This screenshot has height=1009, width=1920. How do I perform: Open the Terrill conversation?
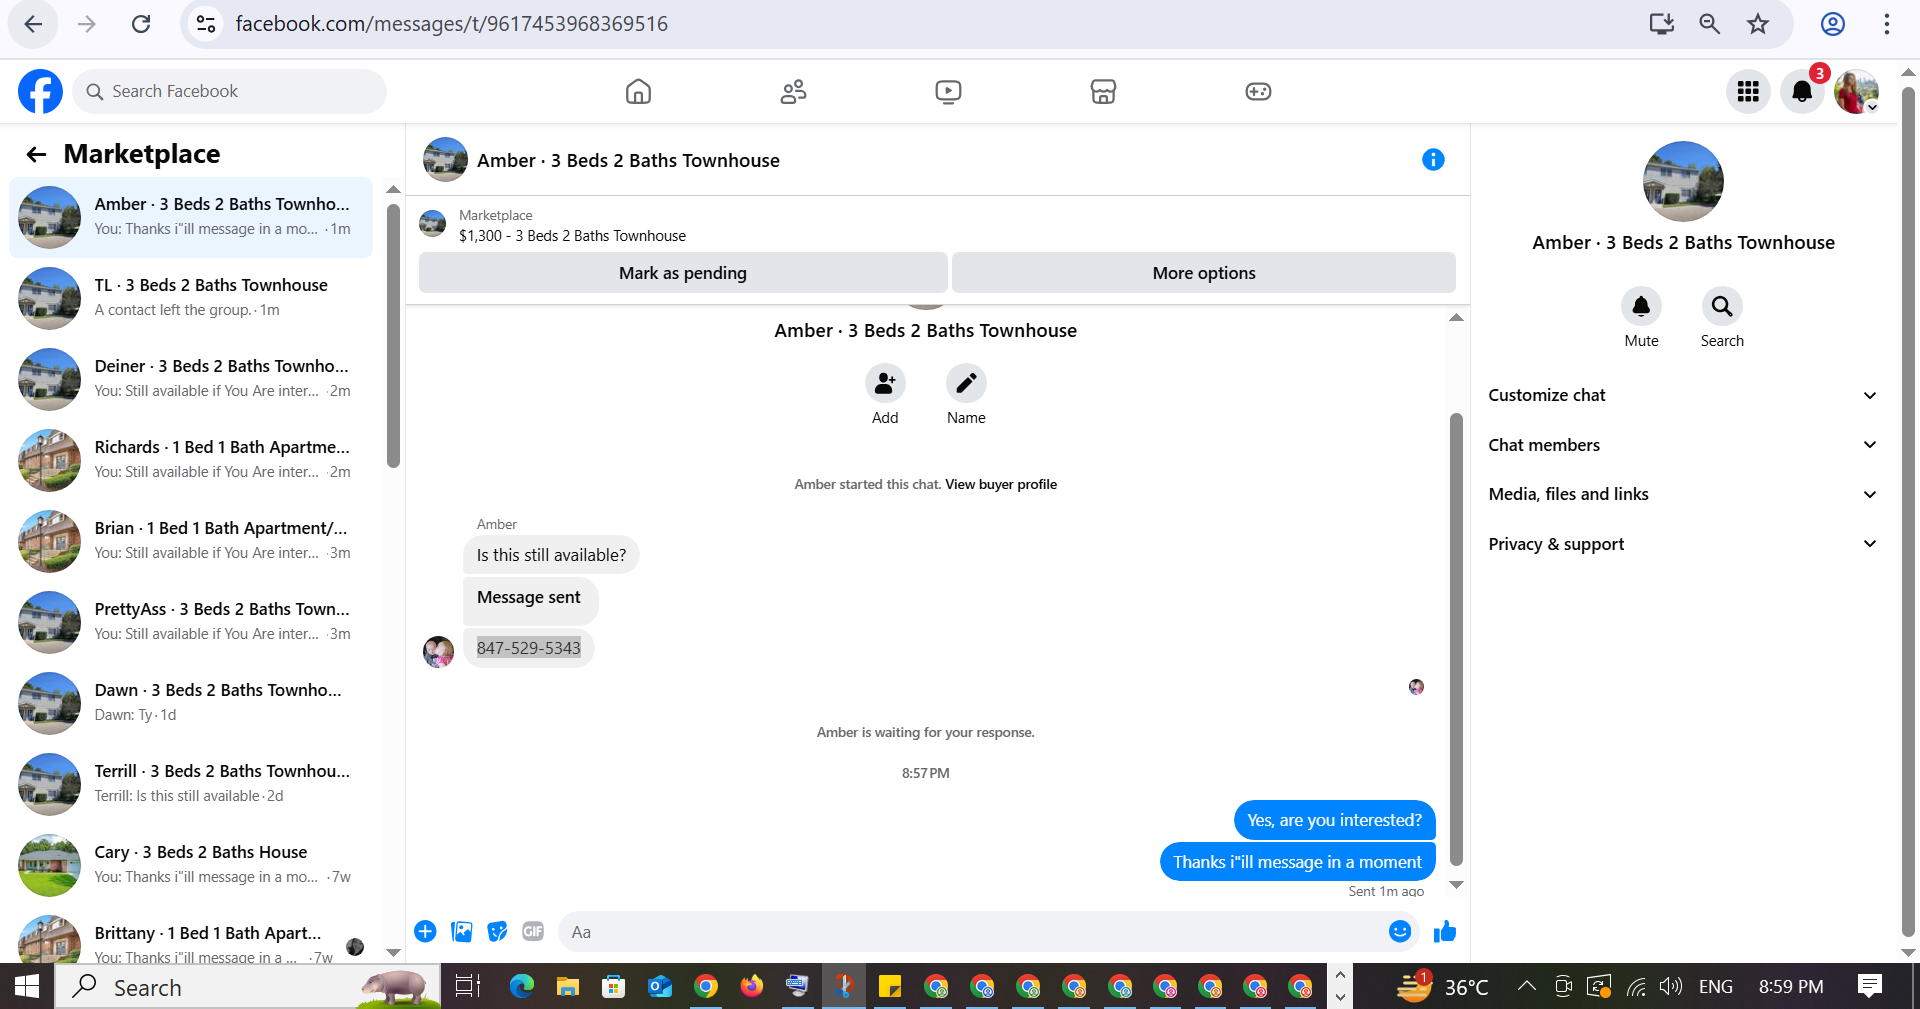191,784
